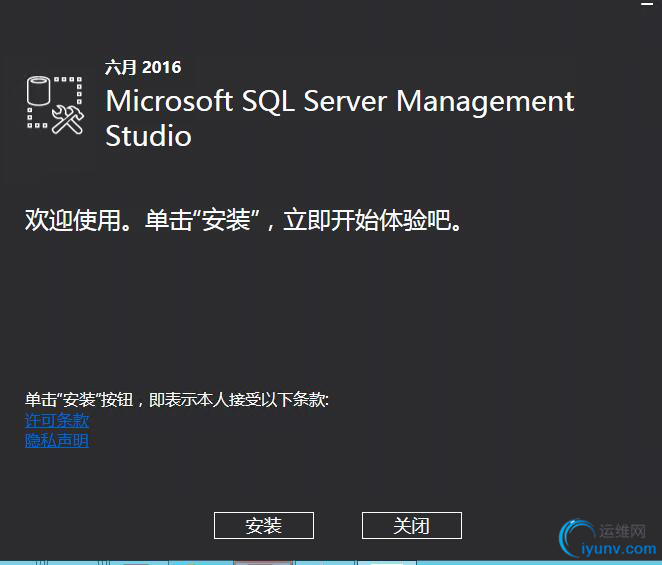Click the "单击“安装”按钮，即表示本人接受以下条款" notice
Image resolution: width=662 pixels, height=565 pixels.
click(x=176, y=399)
